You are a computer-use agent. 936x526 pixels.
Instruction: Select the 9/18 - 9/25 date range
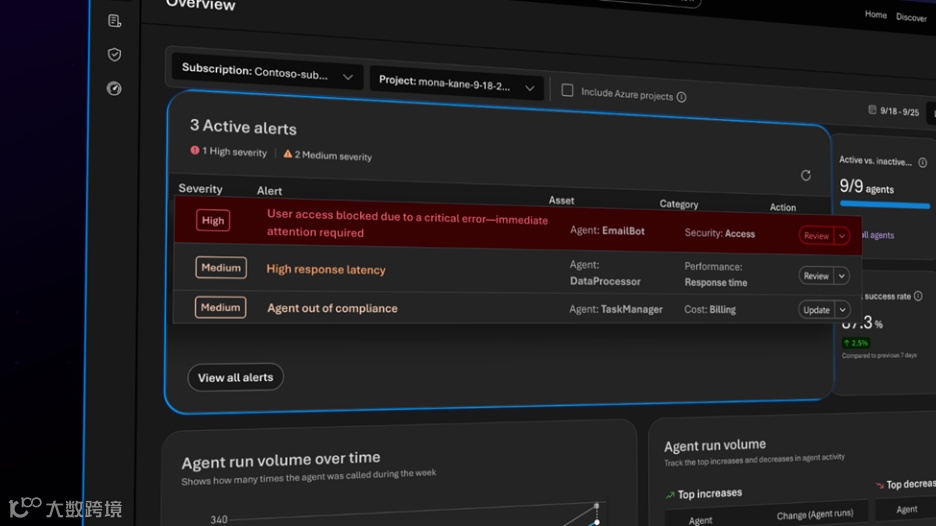[894, 111]
